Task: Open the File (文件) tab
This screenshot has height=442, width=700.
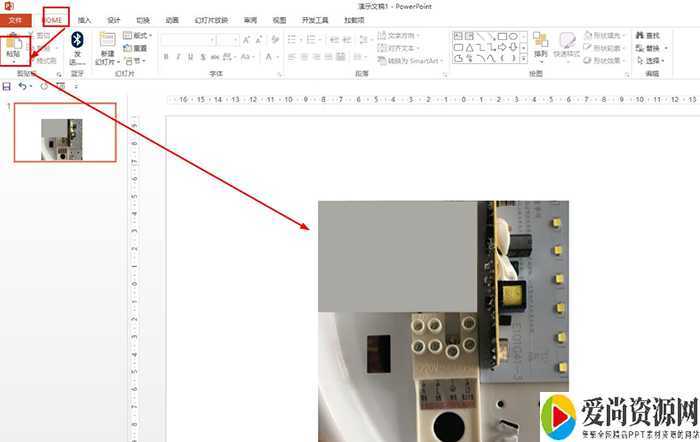Action: [x=16, y=20]
